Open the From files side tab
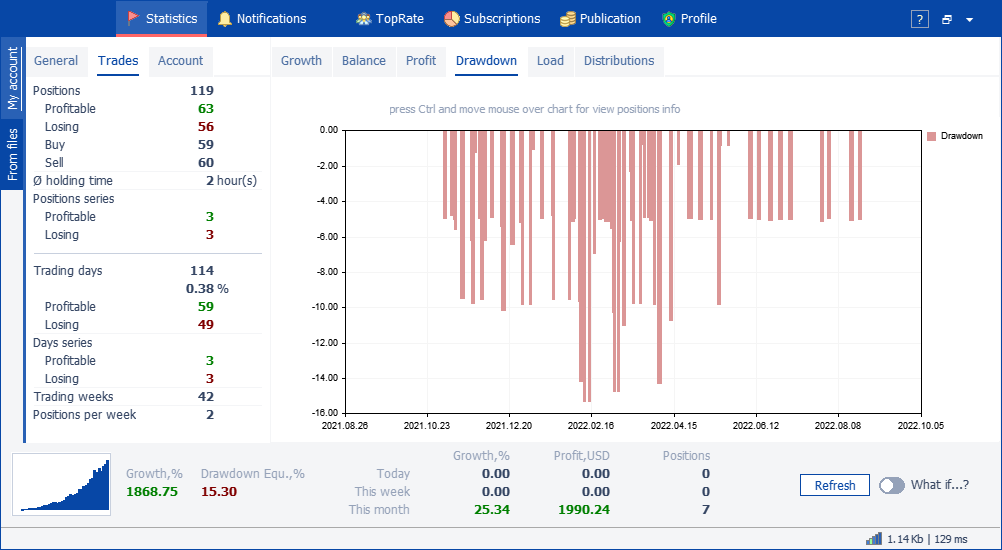1002x550 pixels. pos(12,154)
